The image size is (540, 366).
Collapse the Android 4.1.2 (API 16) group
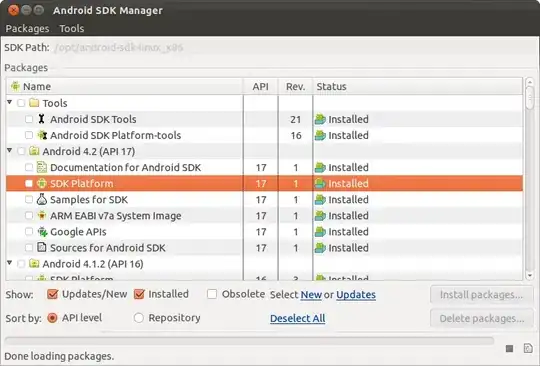pyautogui.click(x=10, y=263)
